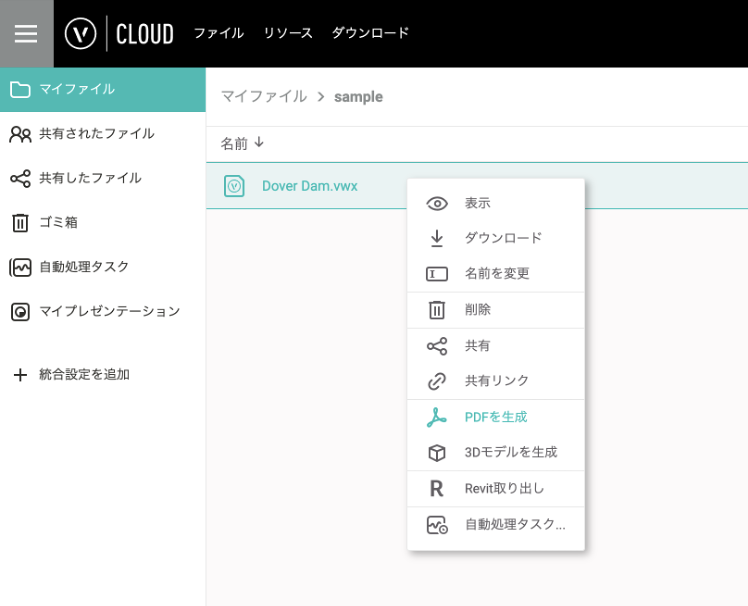The width and height of the screenshot is (748, 606).
Task: Open the hamburger menu
Action: tap(26, 34)
